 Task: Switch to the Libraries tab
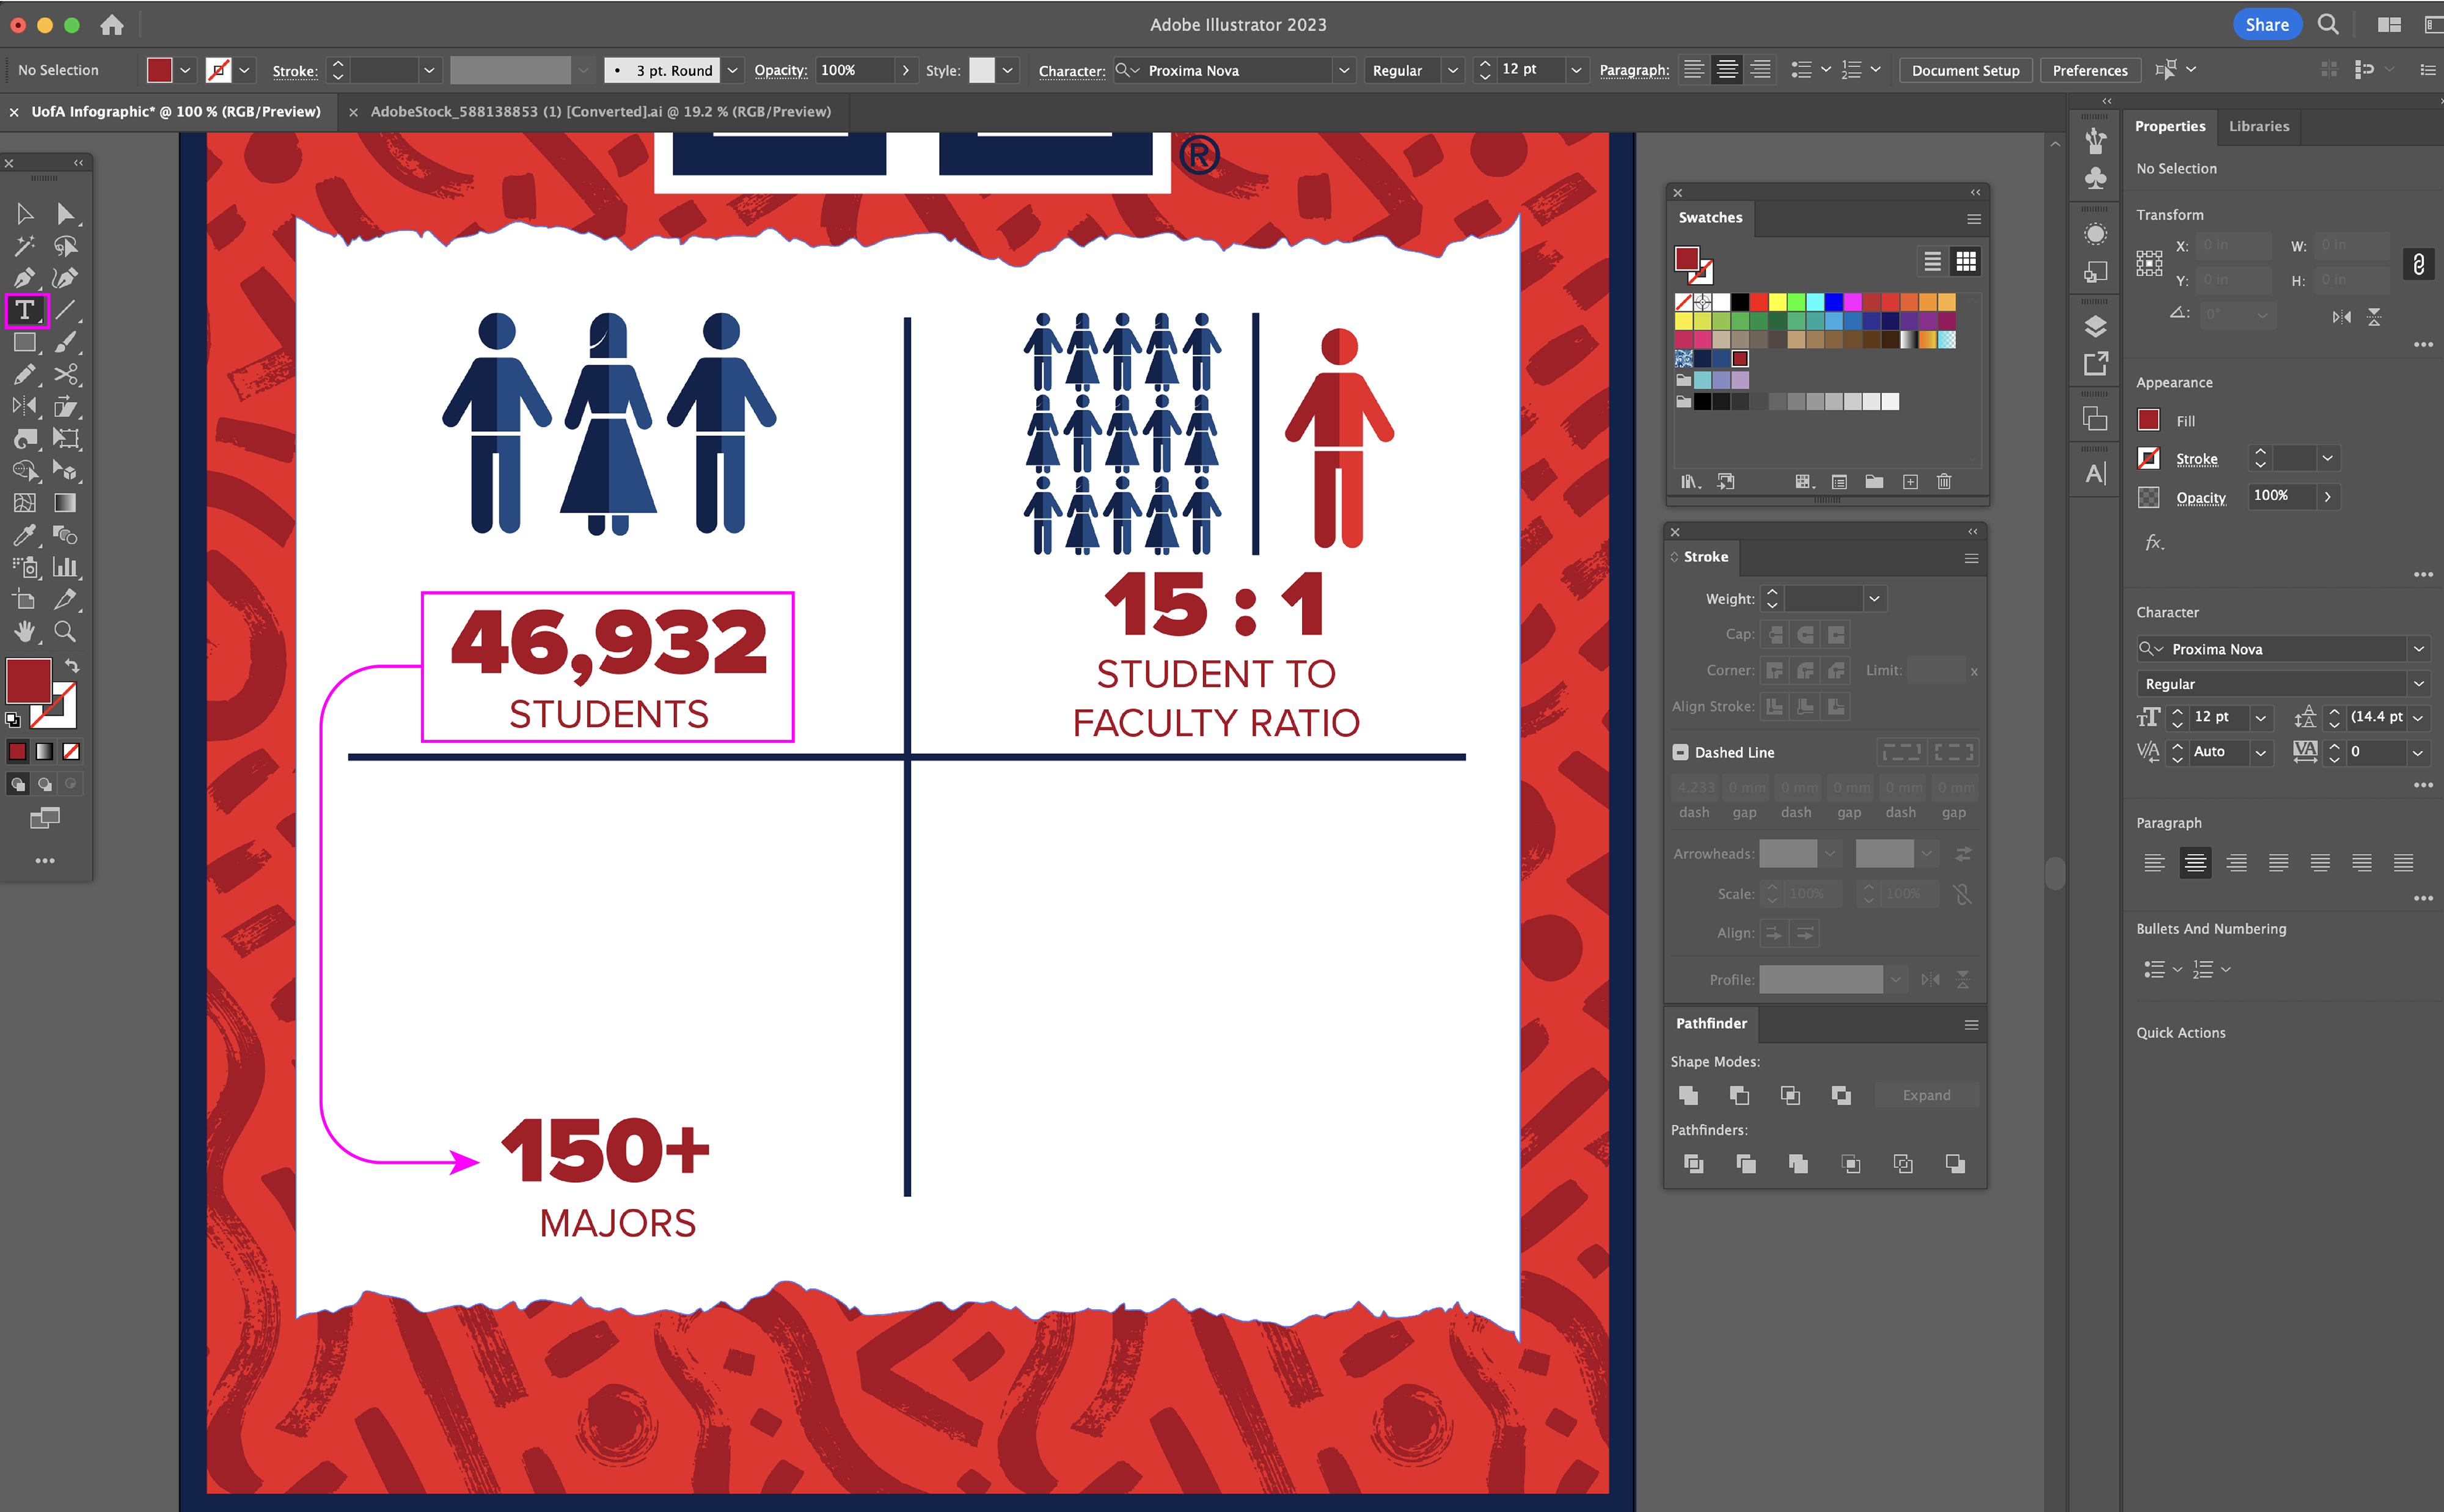click(2258, 126)
